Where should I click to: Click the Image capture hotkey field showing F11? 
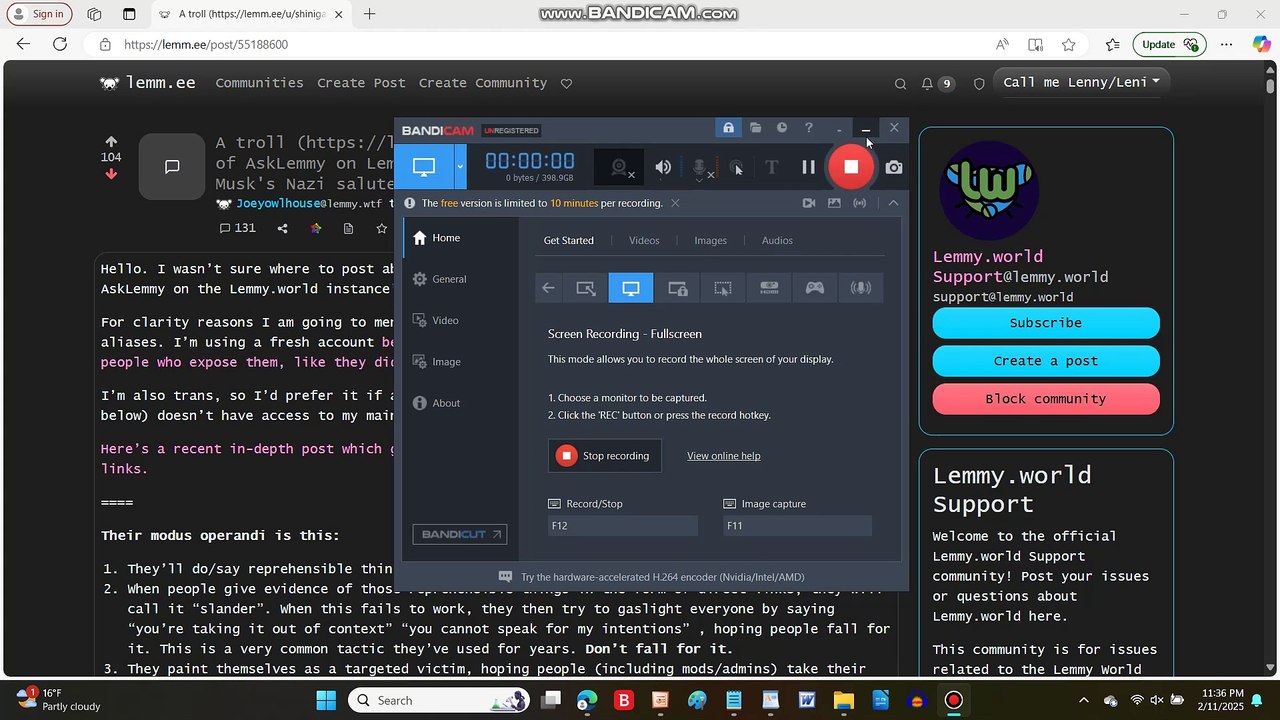[x=797, y=526]
